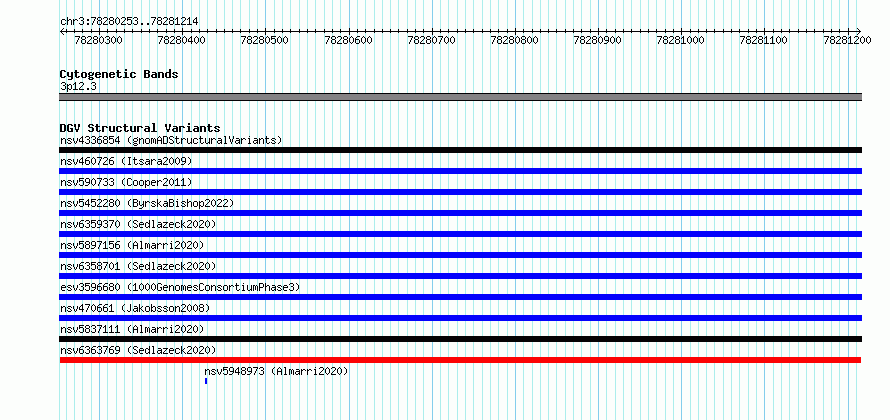Click ruler position 78281000
Image resolution: width=890 pixels, height=420 pixels.
(x=682, y=40)
